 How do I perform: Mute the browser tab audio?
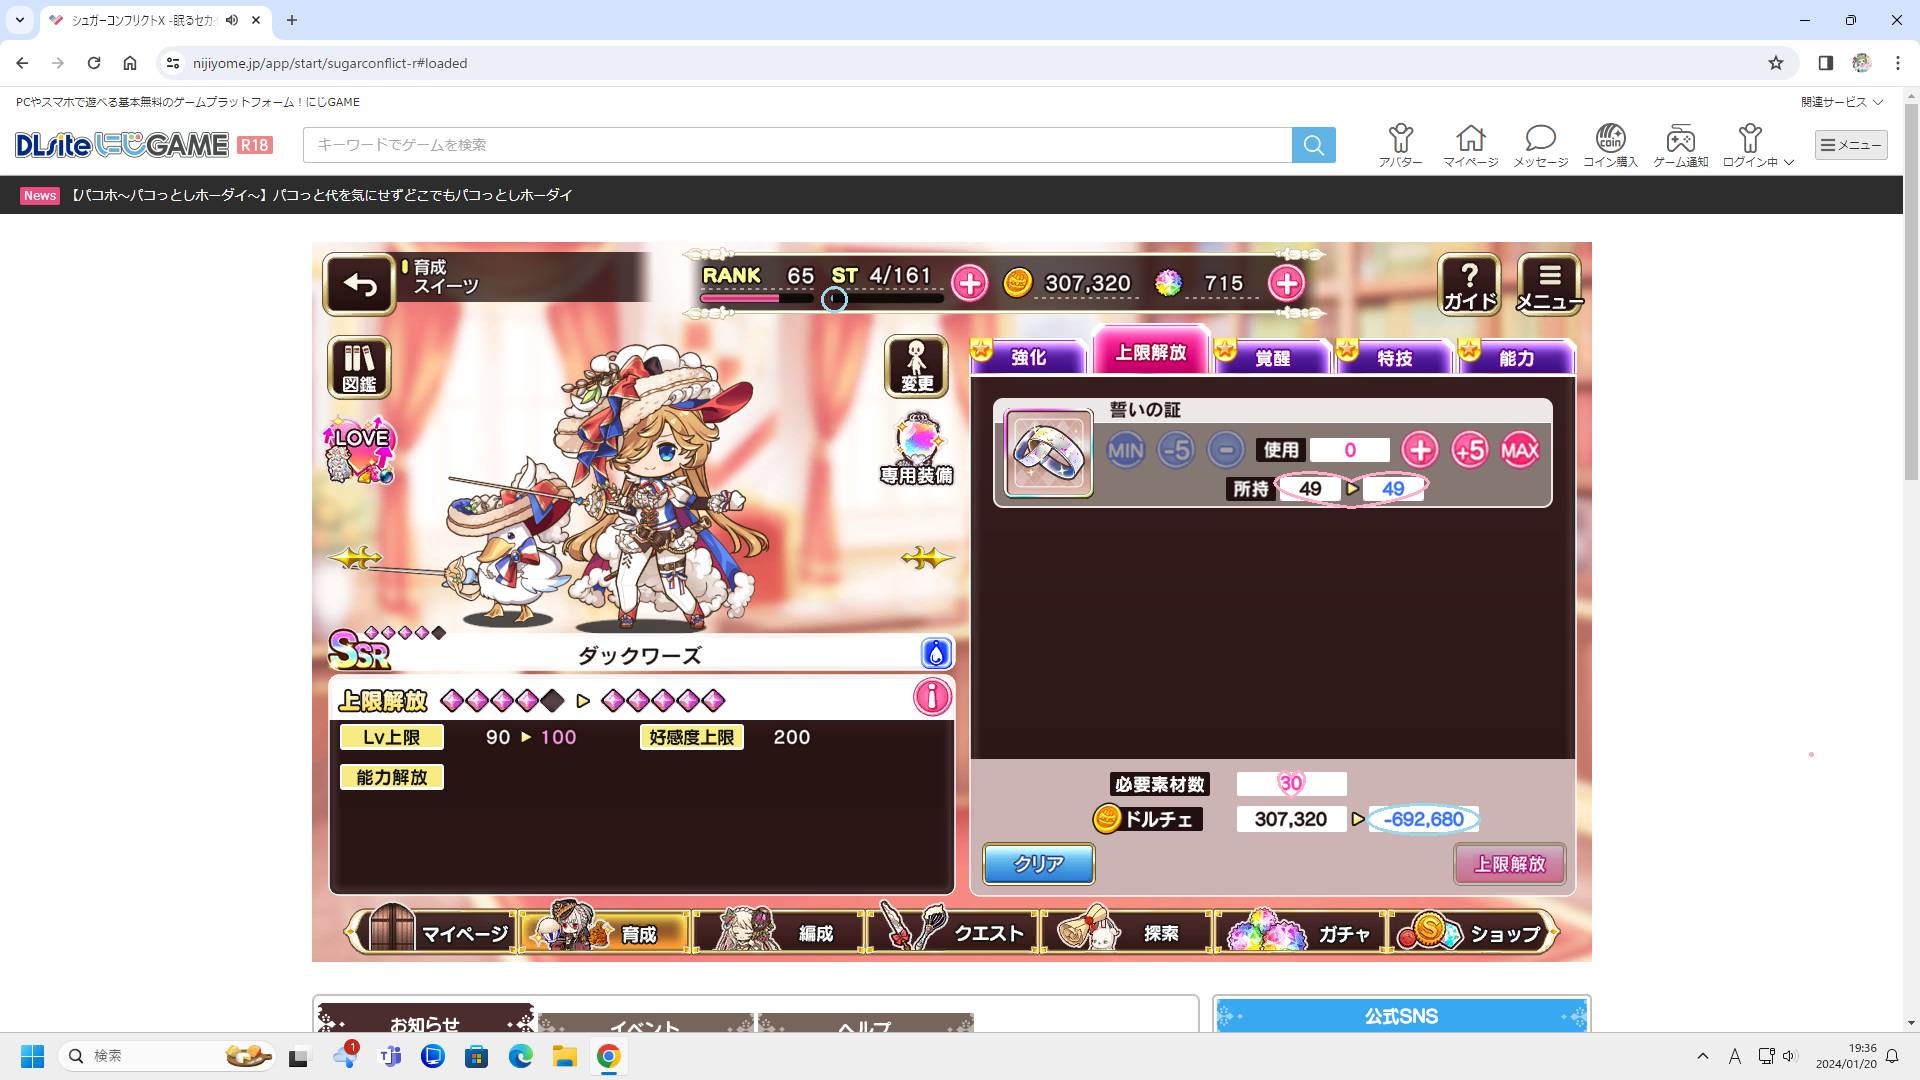(232, 20)
